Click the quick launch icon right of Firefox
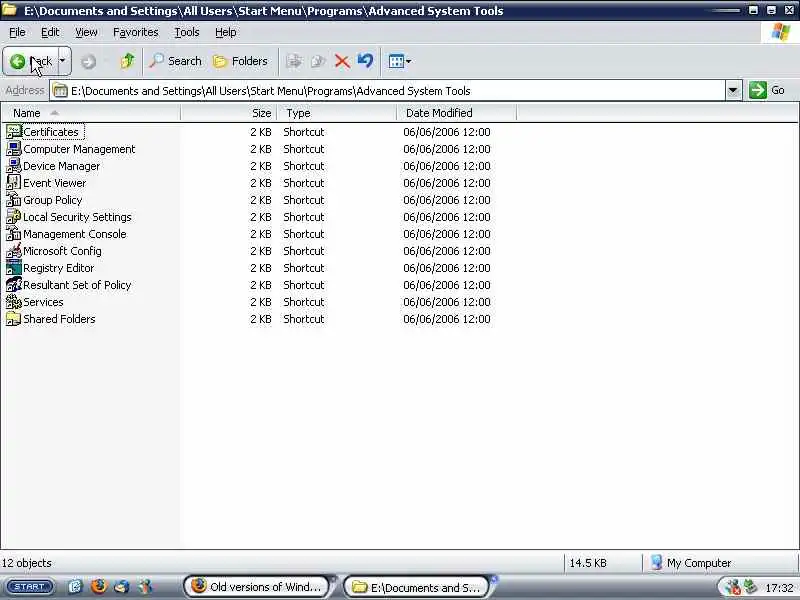Screen dimensions: 800x600 [122, 587]
